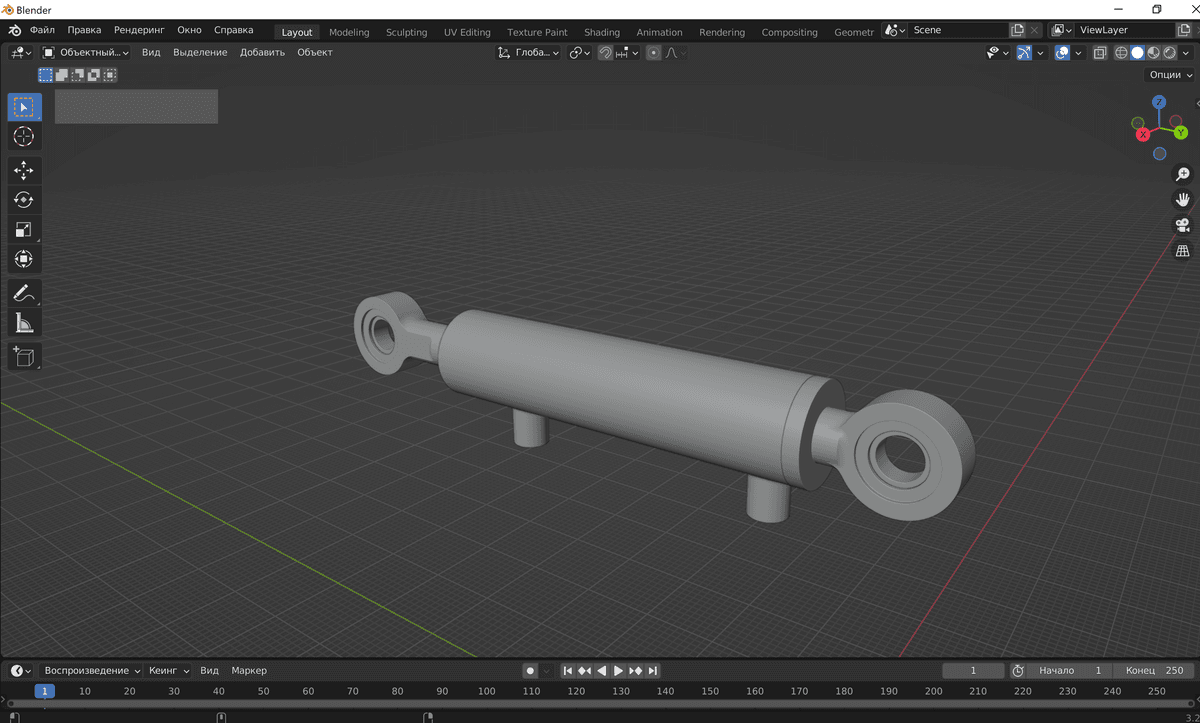Click the new scene copy icon
Screen dimensions: 1200x723
[x=1017, y=30]
